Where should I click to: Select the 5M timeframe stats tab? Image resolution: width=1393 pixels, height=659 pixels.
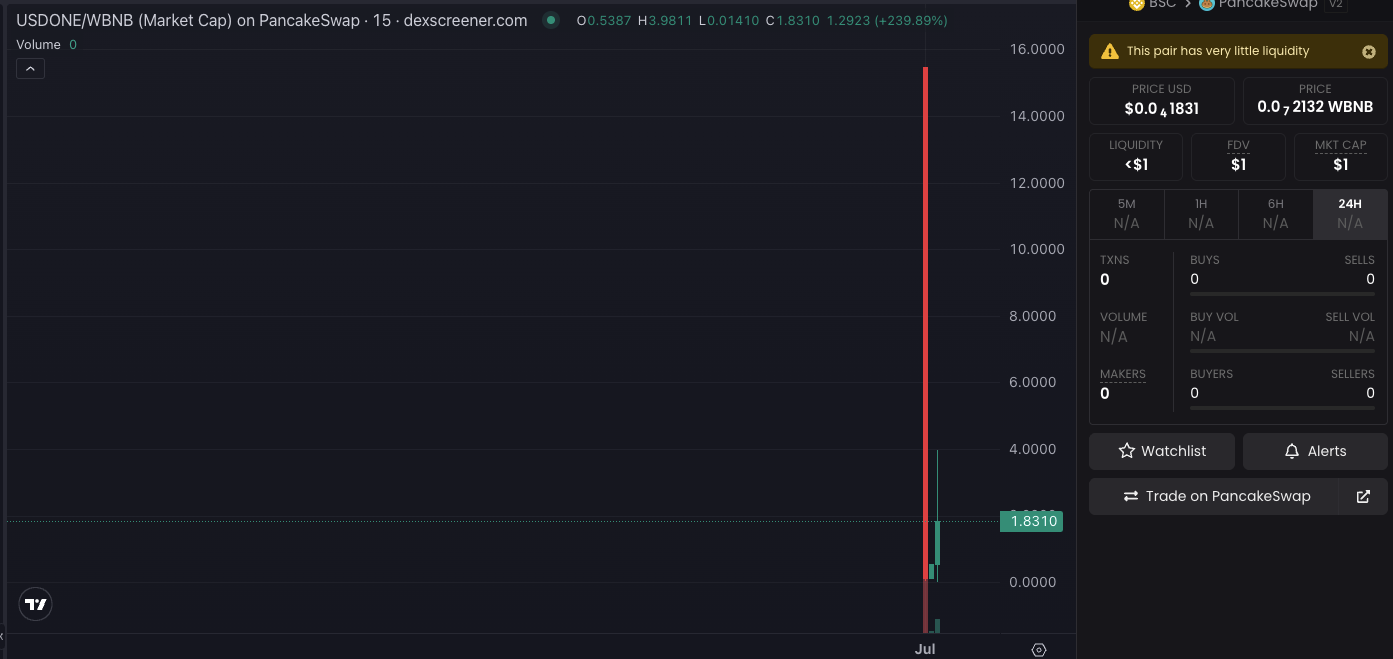coord(1127,213)
